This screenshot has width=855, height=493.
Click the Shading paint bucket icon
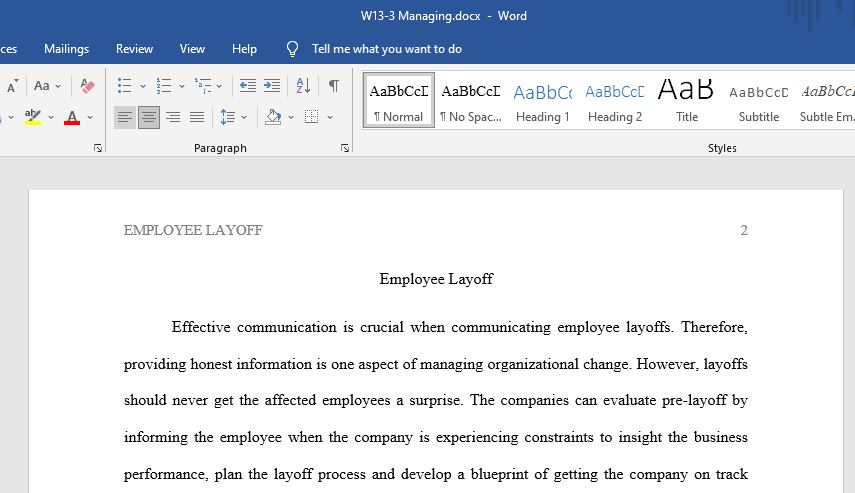[x=273, y=117]
